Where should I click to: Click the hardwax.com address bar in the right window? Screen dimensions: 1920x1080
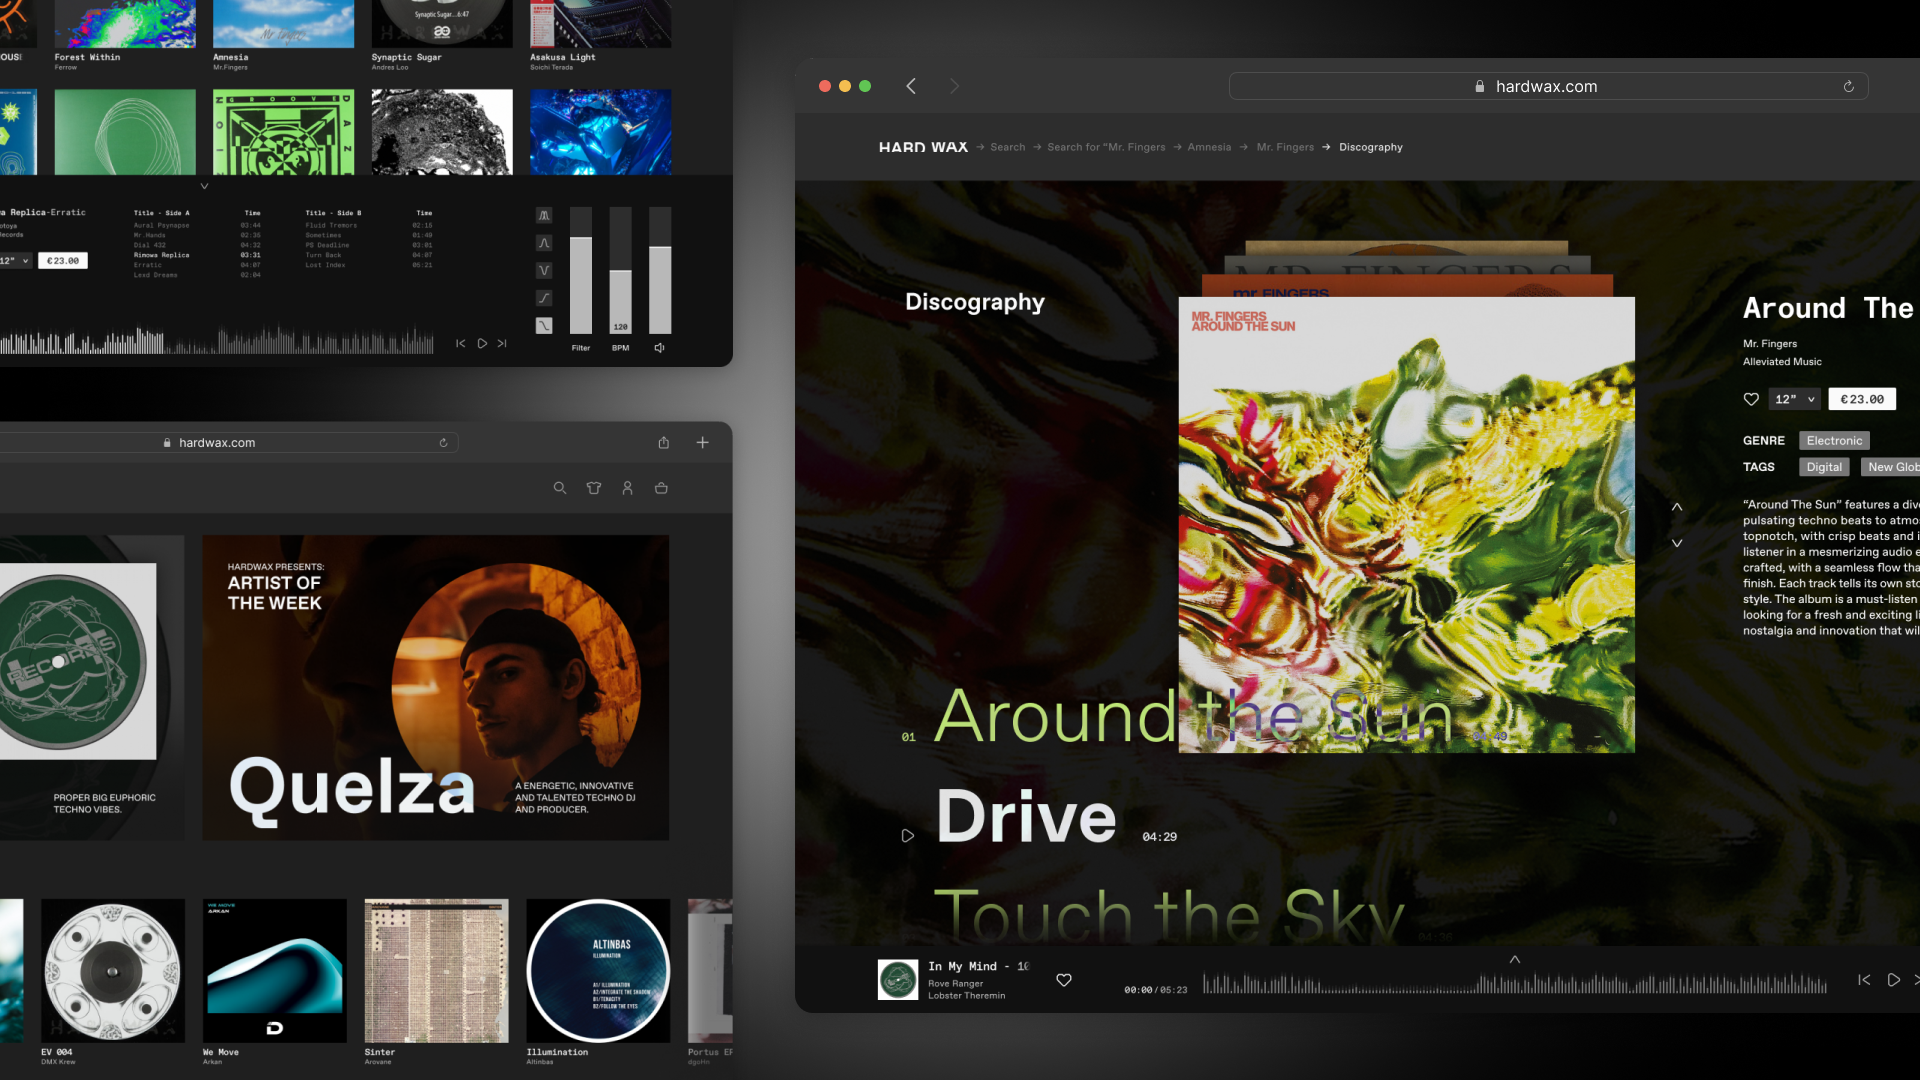1547,86
